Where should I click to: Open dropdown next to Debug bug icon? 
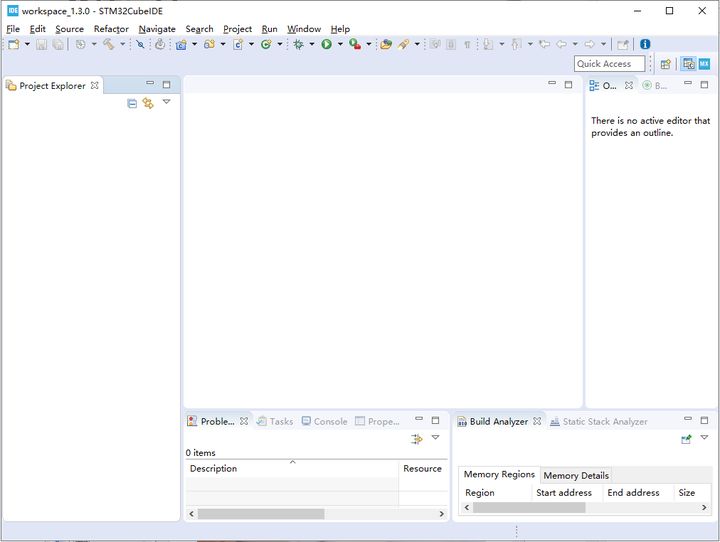pyautogui.click(x=312, y=44)
